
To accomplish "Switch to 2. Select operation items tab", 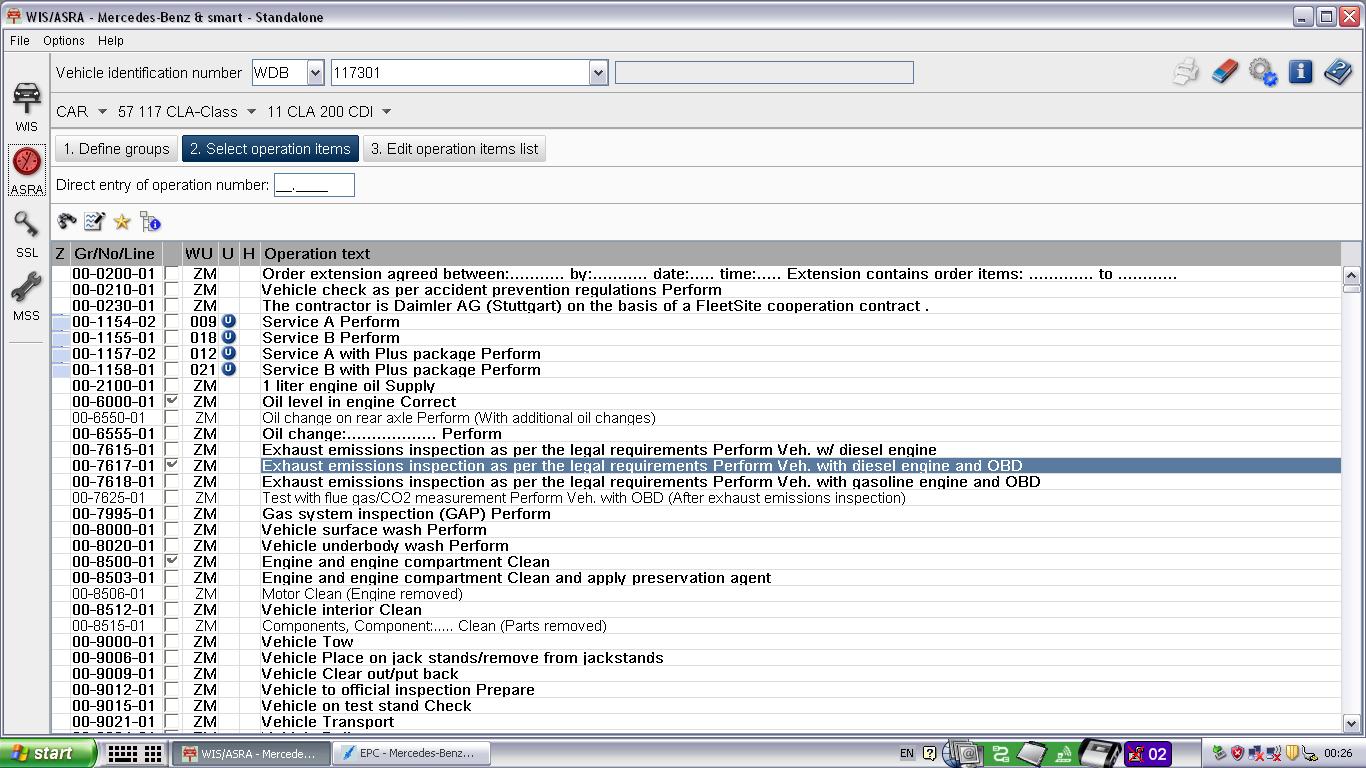I will tap(270, 148).
